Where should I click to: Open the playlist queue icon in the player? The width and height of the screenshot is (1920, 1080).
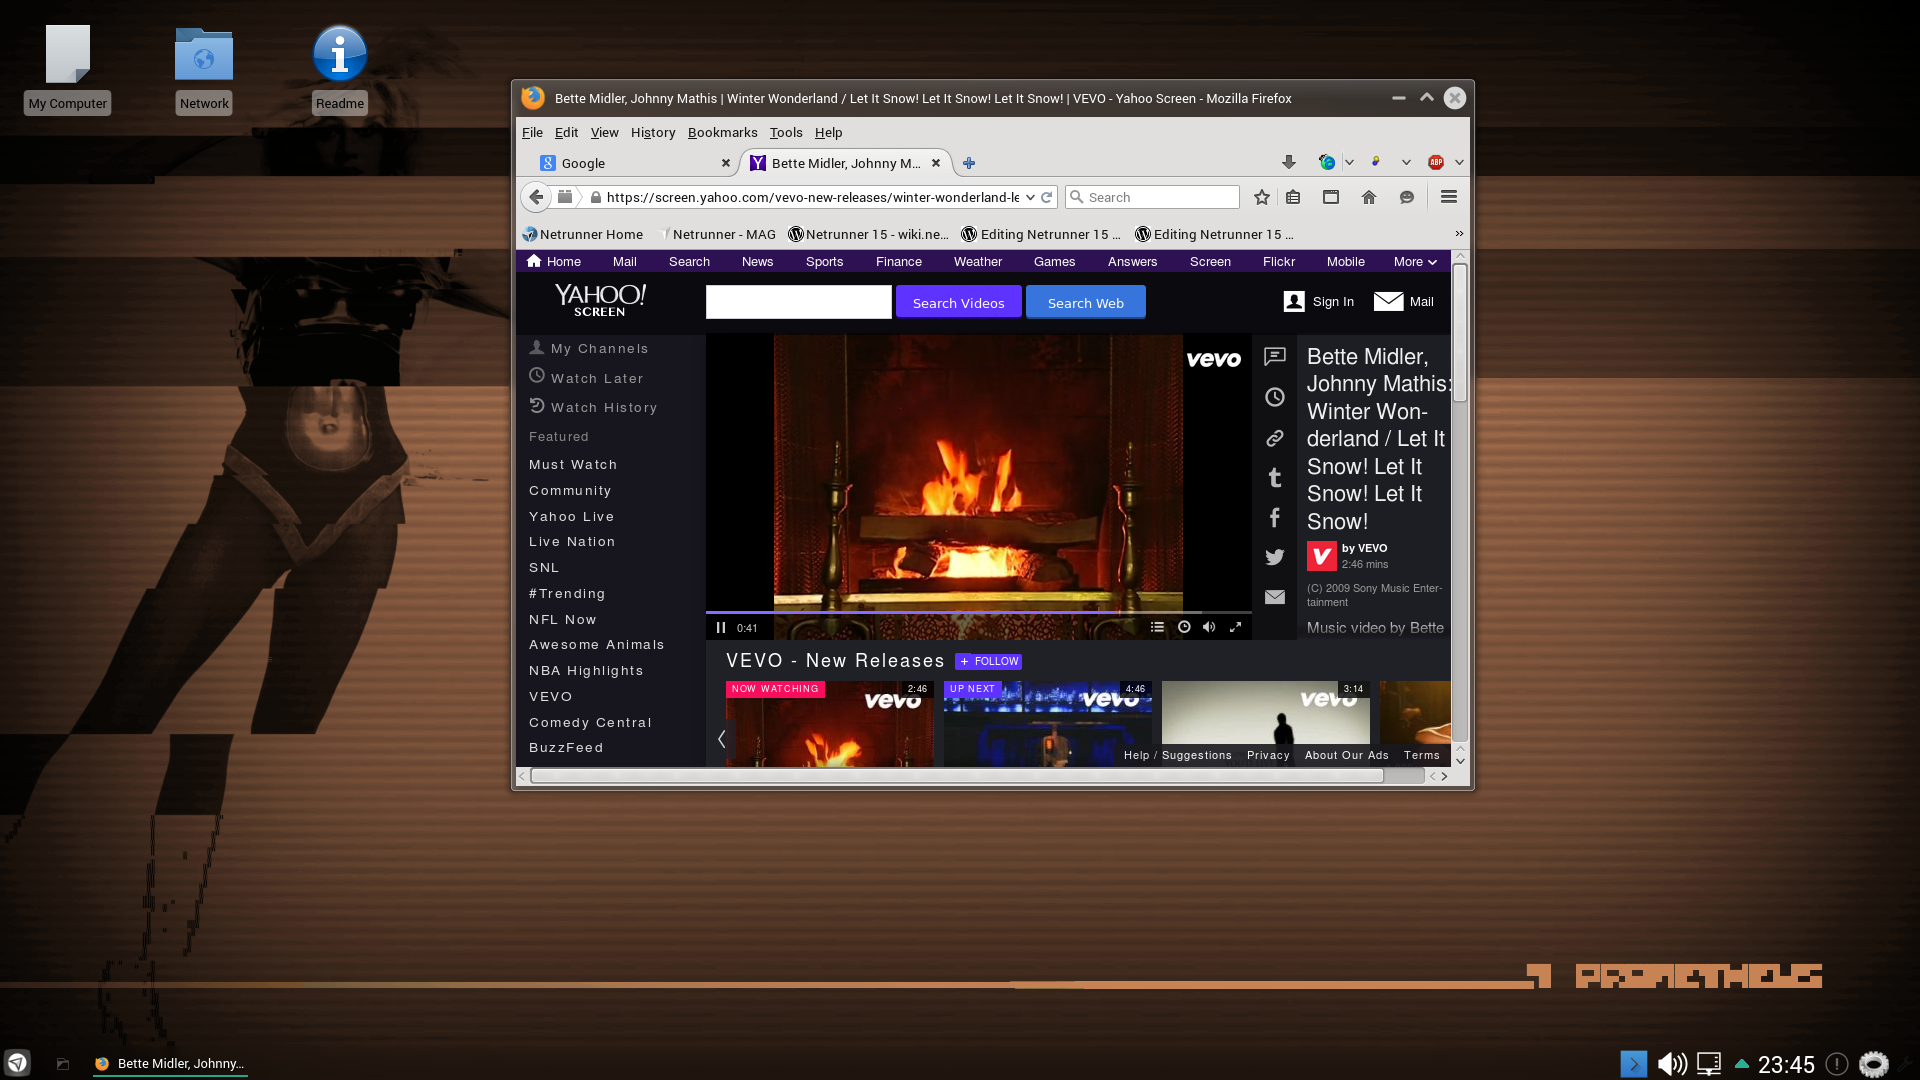1157,626
